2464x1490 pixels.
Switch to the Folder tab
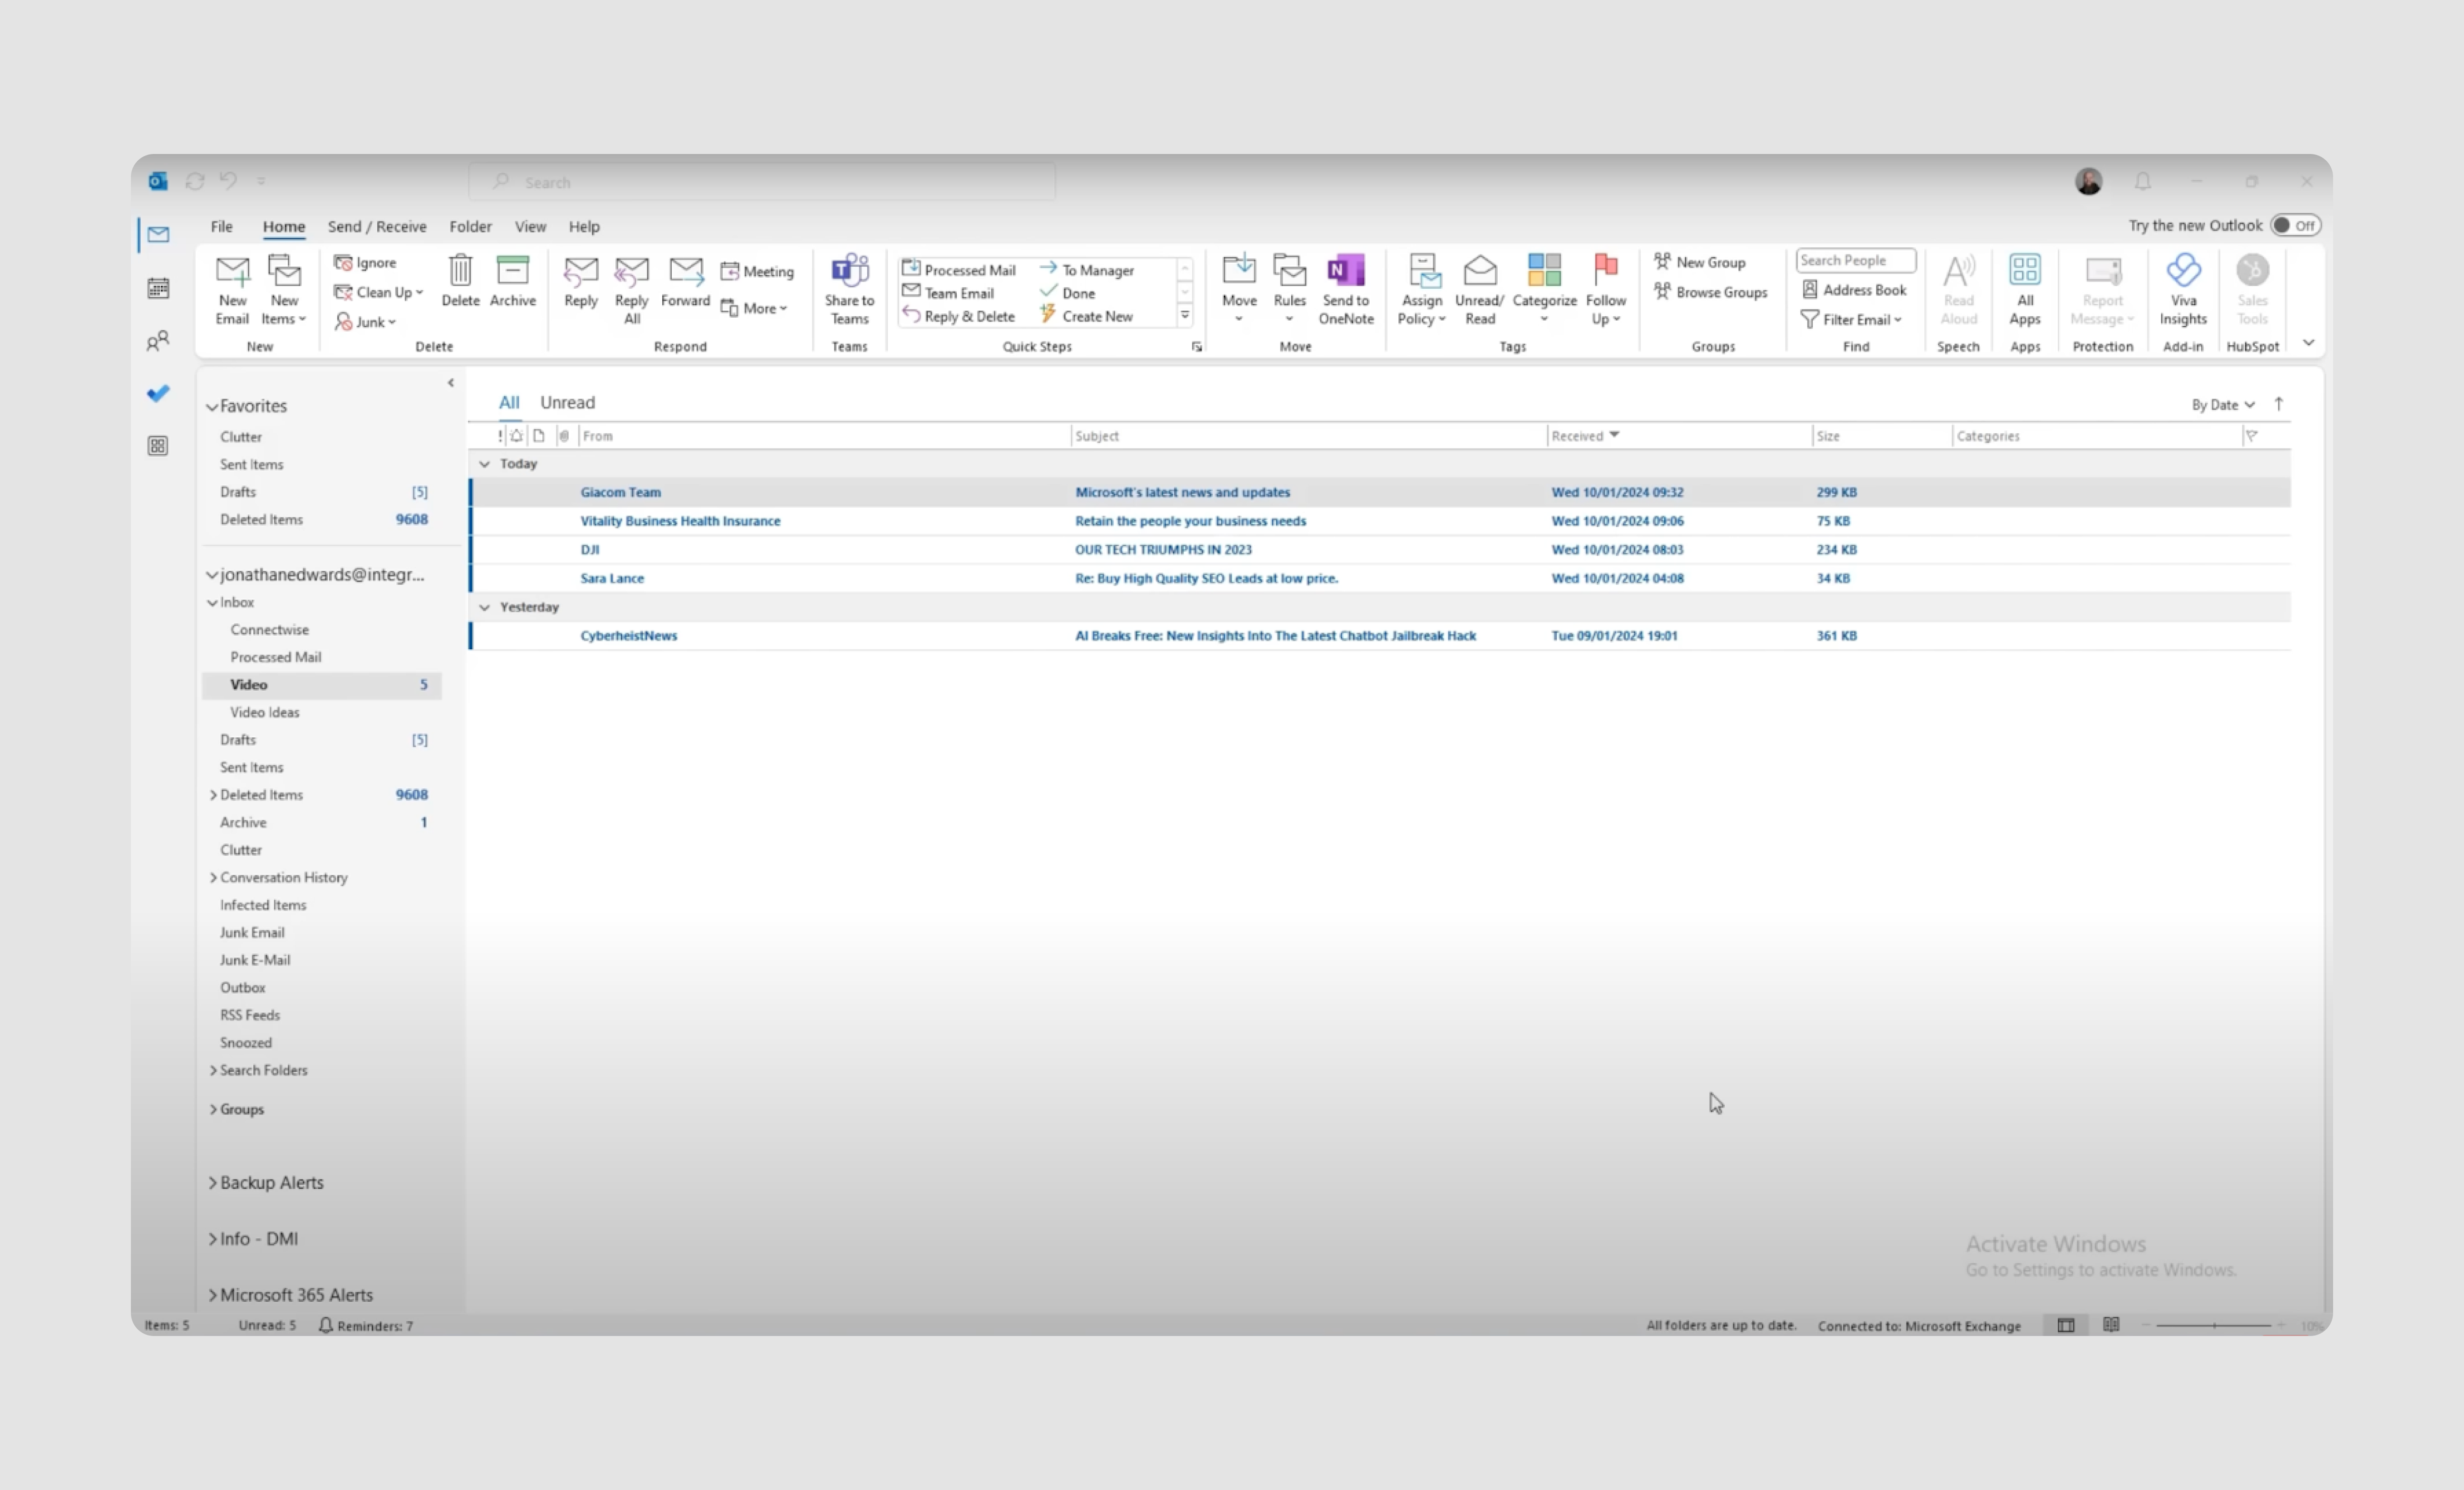pyautogui.click(x=470, y=227)
